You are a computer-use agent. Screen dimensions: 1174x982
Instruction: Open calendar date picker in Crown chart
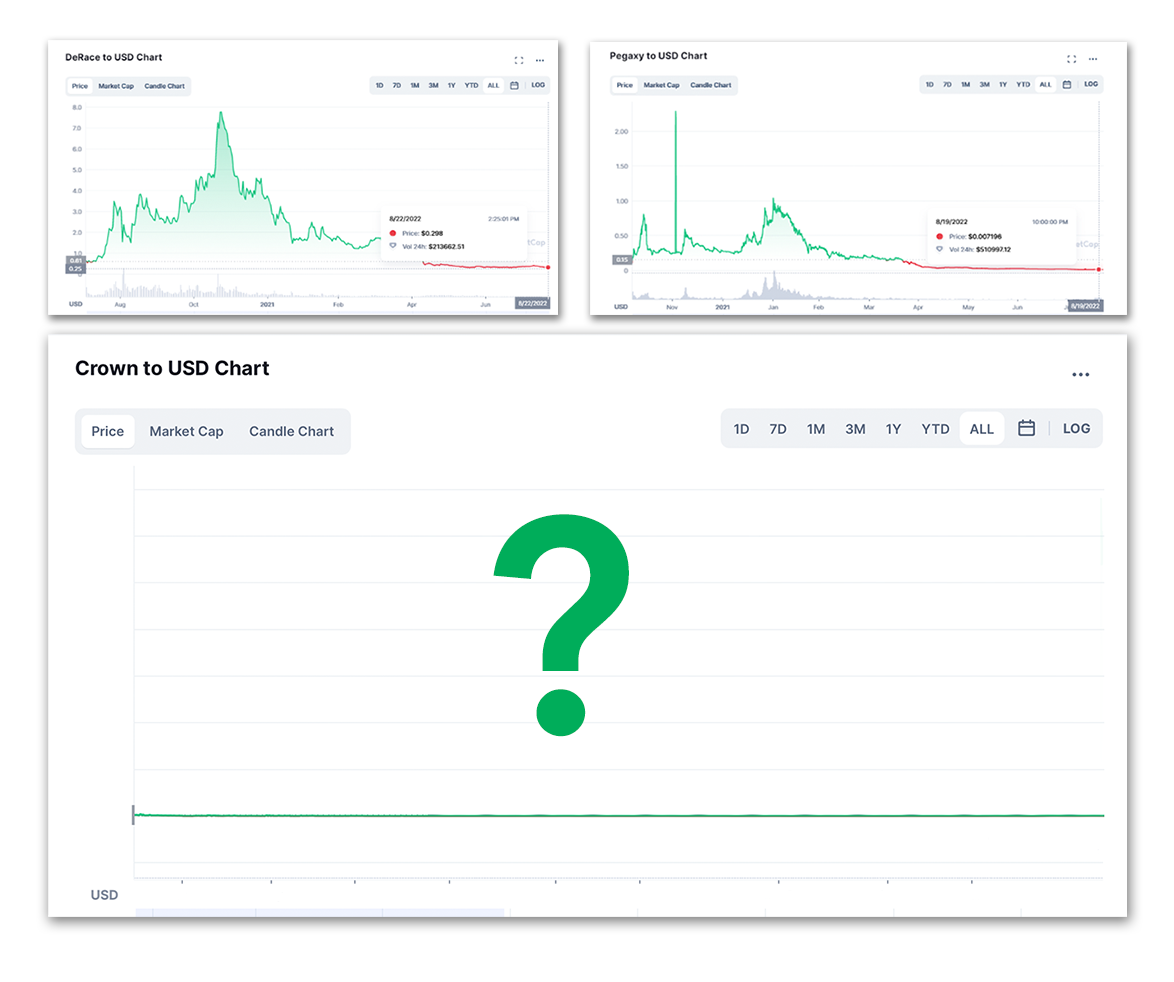point(1027,428)
